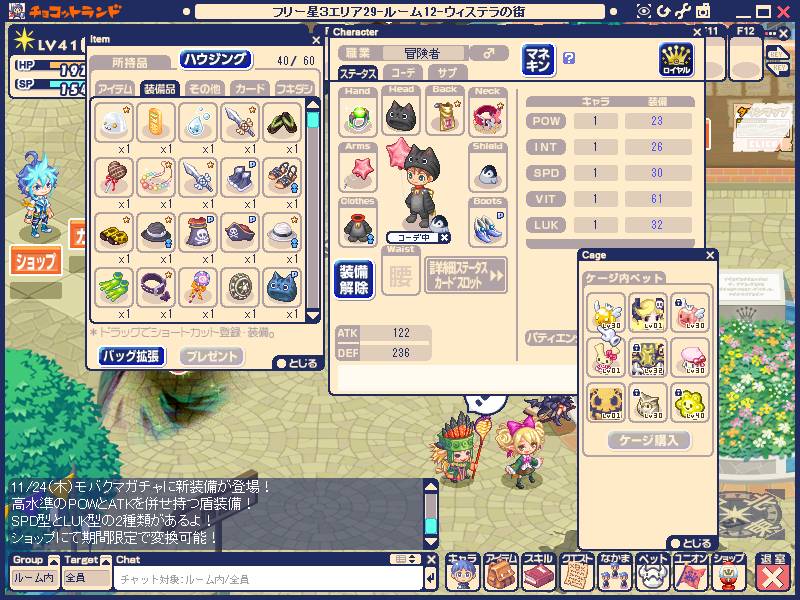Open the キャラ character menu icon
Image resolution: width=800 pixels, height=600 pixels.
click(x=462, y=572)
